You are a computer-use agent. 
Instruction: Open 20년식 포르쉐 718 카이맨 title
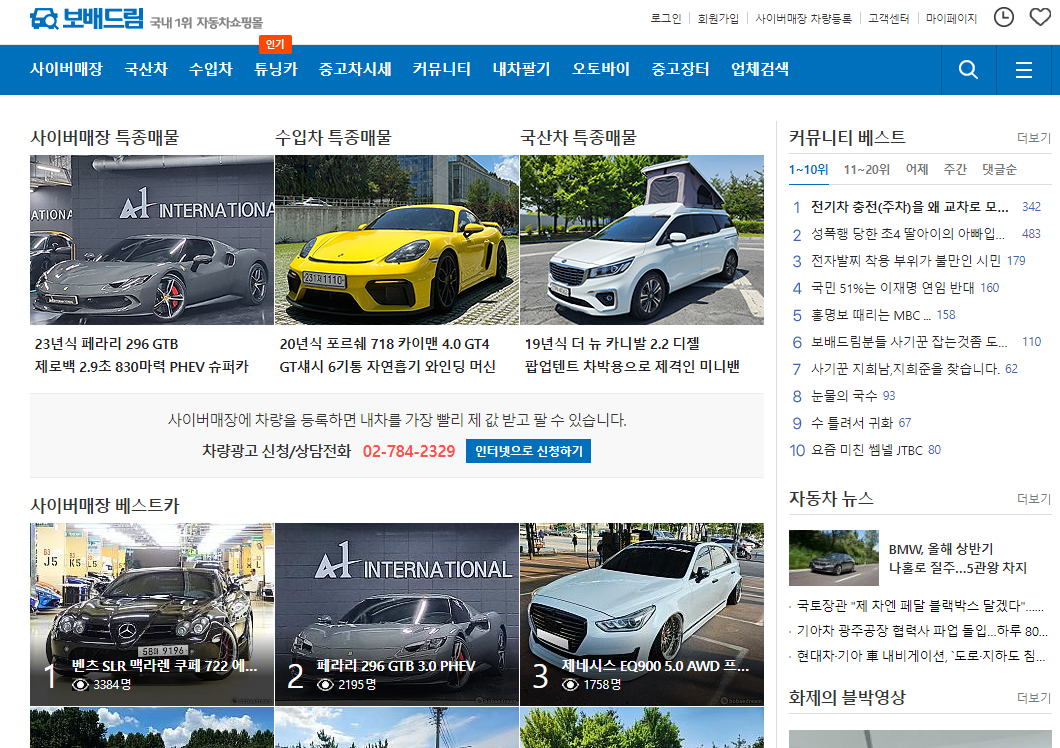tap(384, 344)
